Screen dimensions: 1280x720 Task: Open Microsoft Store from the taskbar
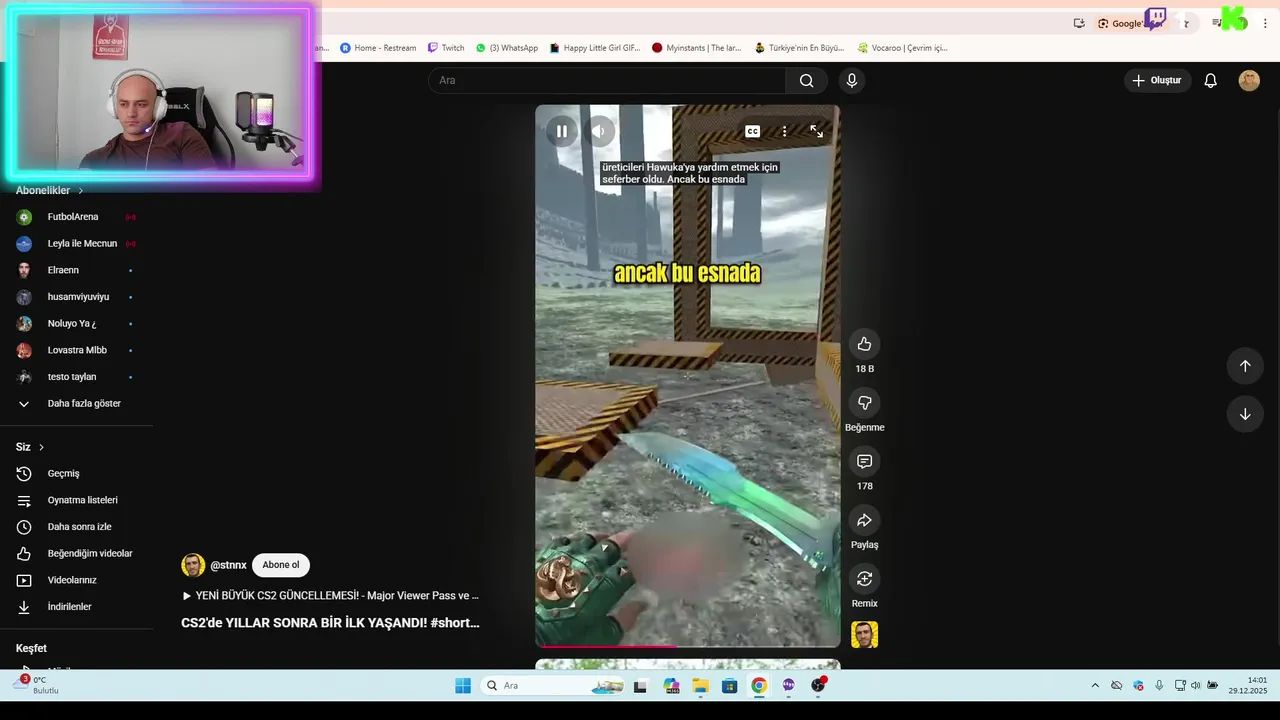coord(730,685)
